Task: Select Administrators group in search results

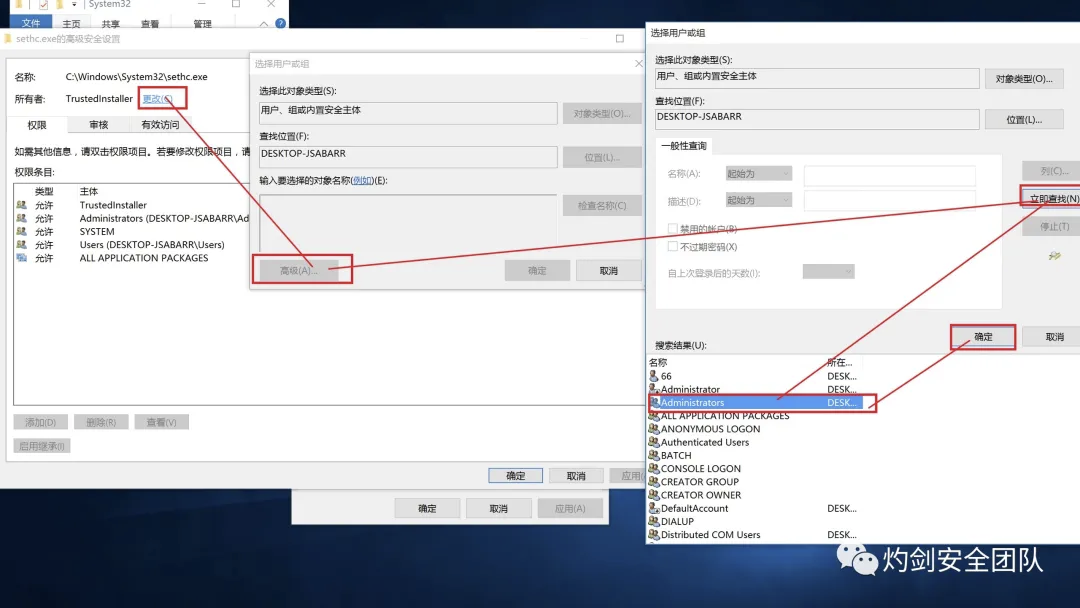Action: [x=754, y=403]
